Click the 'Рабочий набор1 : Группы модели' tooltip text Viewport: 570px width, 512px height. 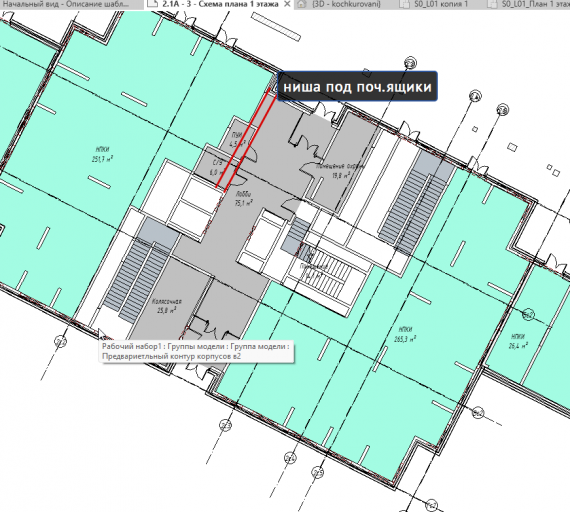(x=196, y=351)
